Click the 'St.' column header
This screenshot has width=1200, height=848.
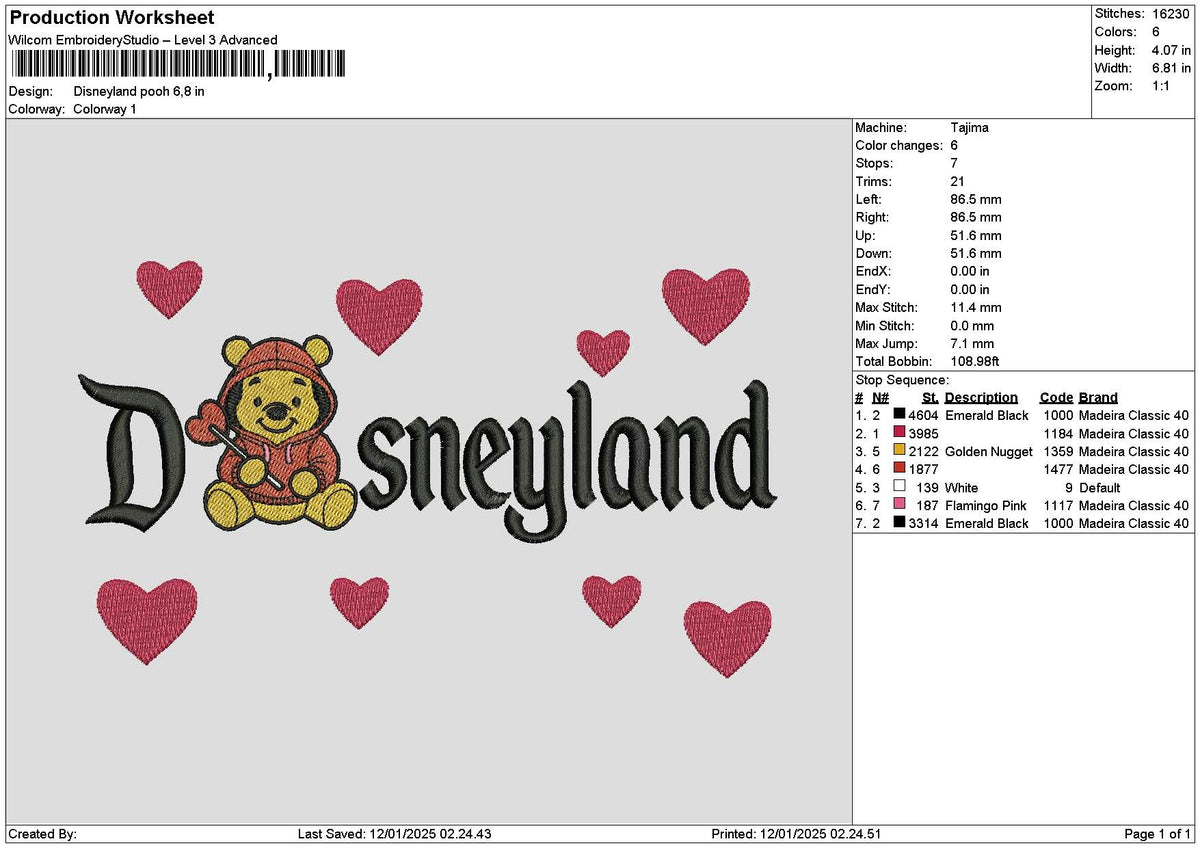coord(930,398)
